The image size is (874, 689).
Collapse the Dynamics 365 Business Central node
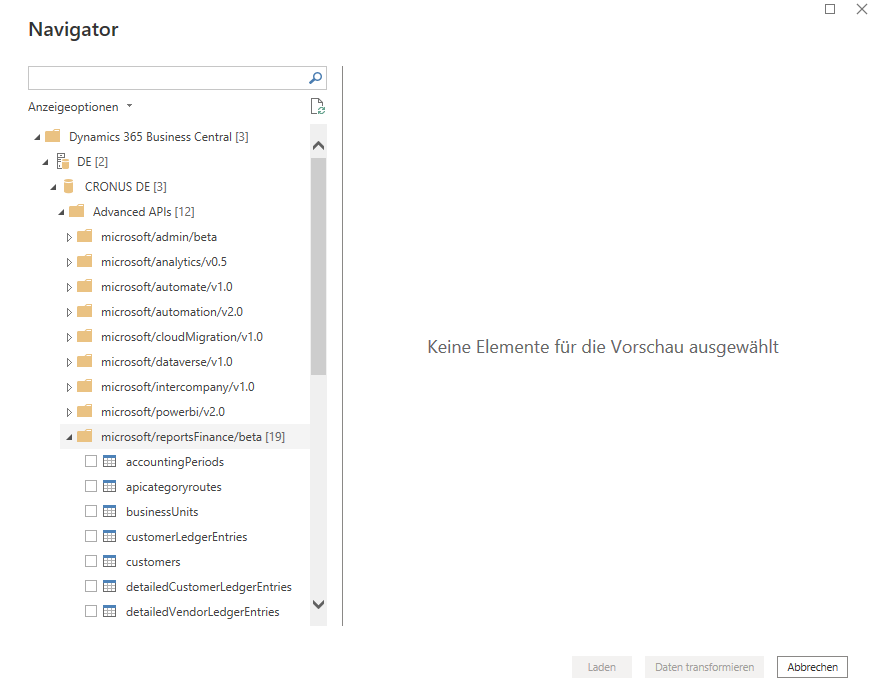point(37,137)
